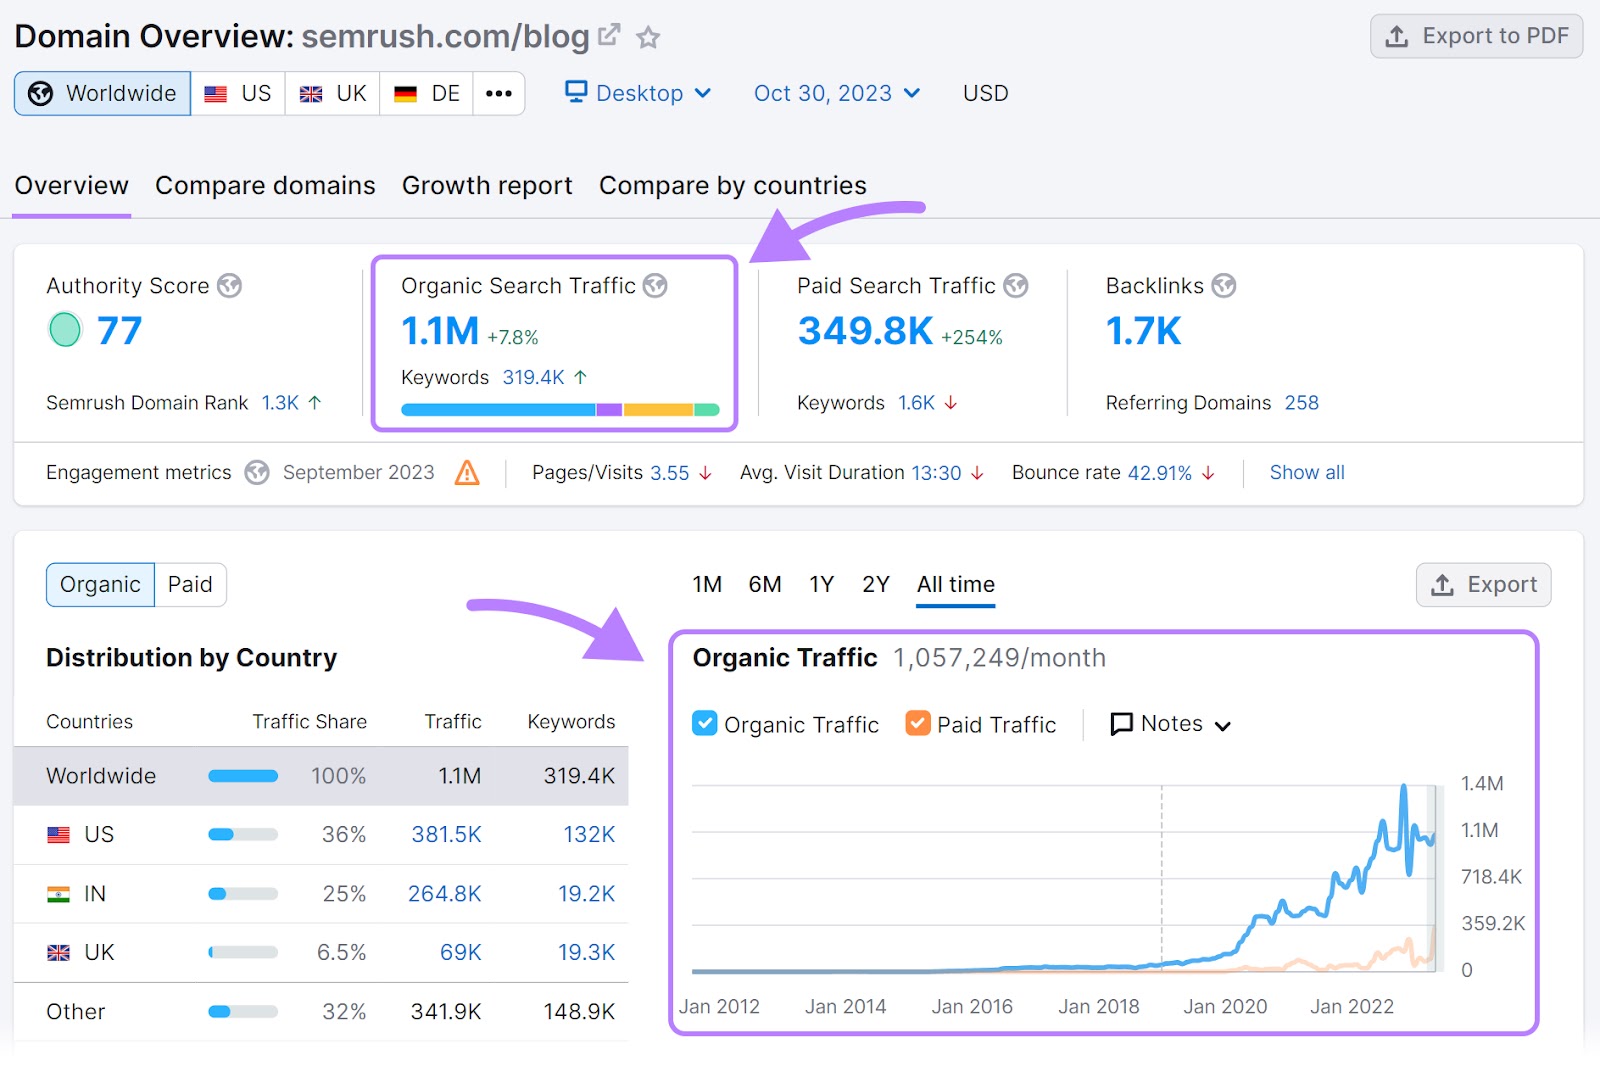This screenshot has width=1600, height=1066.
Task: Click the Backlinks globe icon
Action: point(1224,286)
